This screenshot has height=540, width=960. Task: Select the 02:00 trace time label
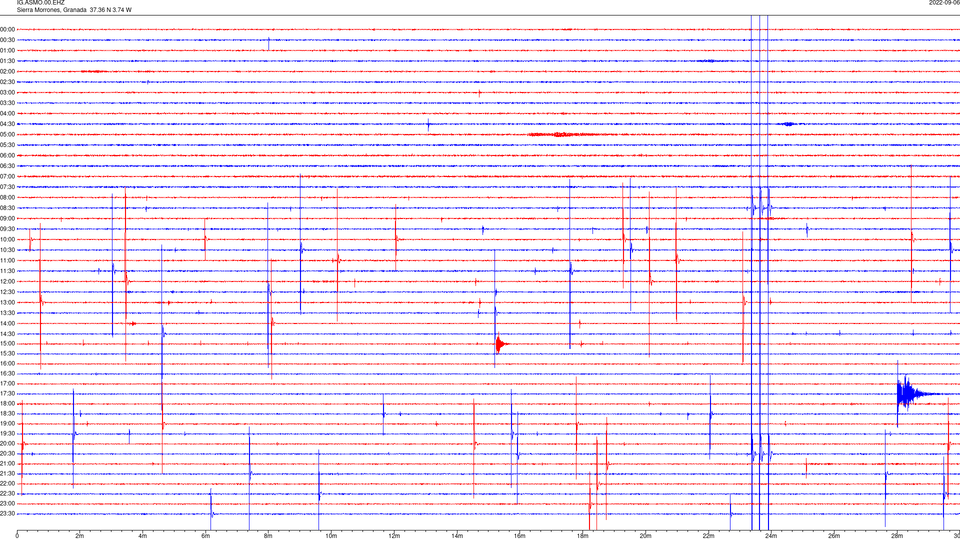click(8, 72)
